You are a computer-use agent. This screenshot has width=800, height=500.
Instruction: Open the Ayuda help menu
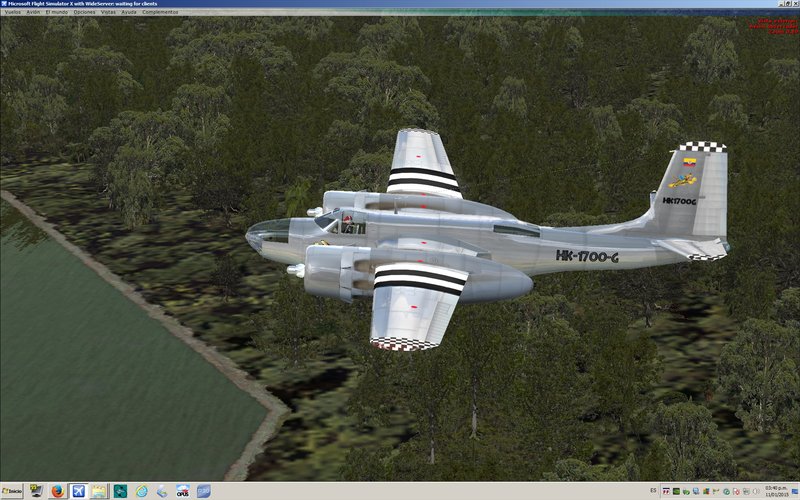[129, 12]
